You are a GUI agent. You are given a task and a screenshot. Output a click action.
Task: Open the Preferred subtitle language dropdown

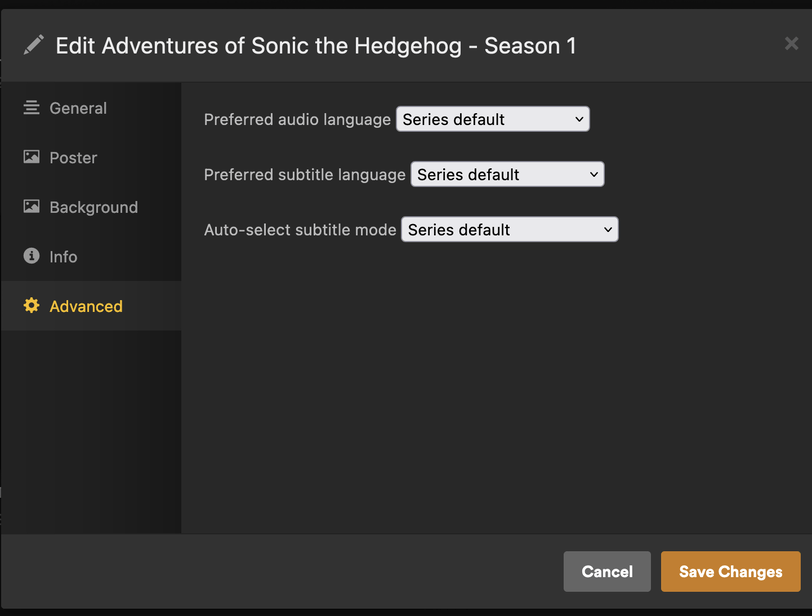tap(507, 174)
